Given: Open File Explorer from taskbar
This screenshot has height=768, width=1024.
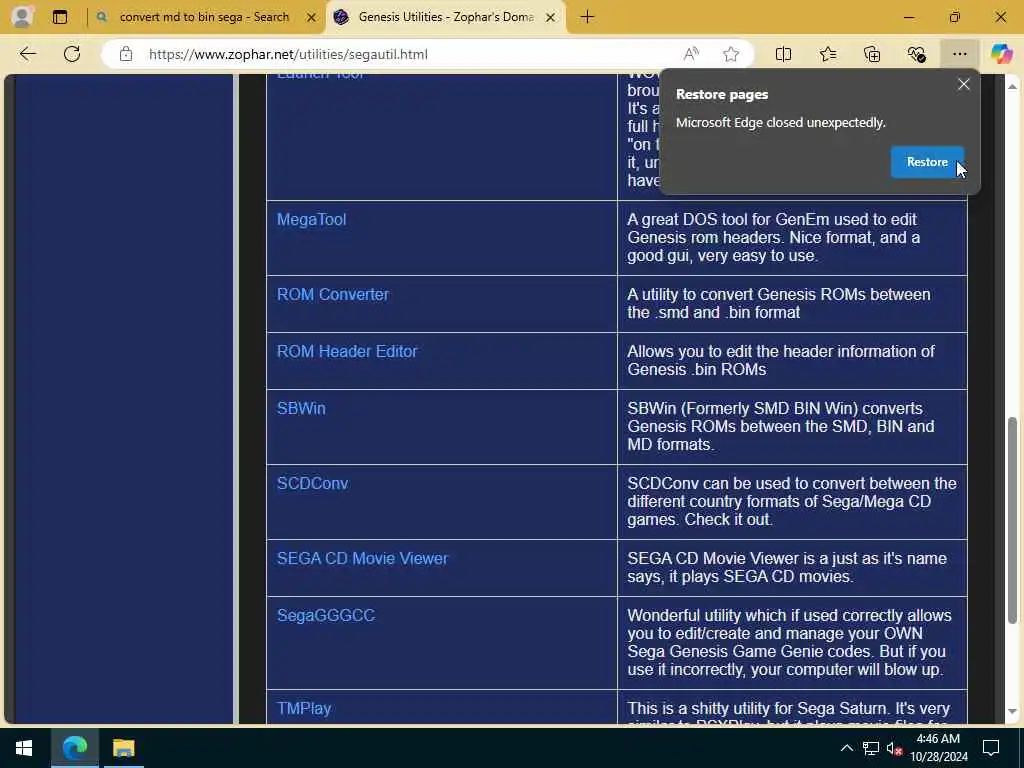Looking at the screenshot, I should (x=123, y=748).
